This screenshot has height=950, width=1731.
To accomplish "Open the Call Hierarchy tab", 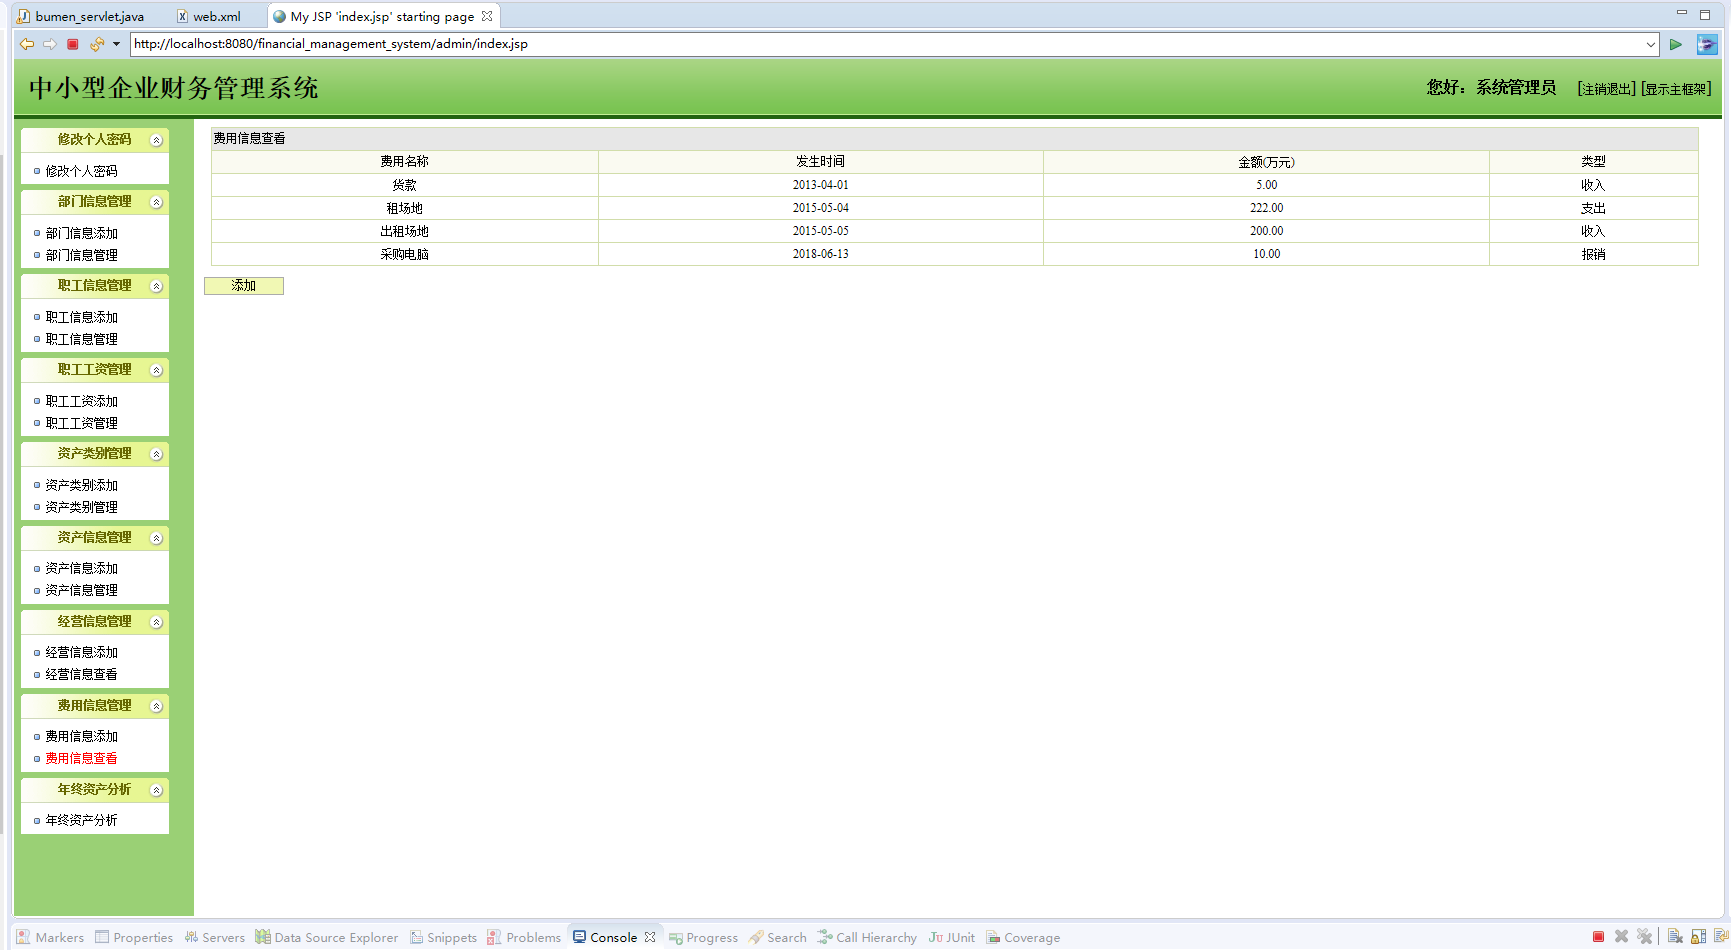I will tap(866, 937).
